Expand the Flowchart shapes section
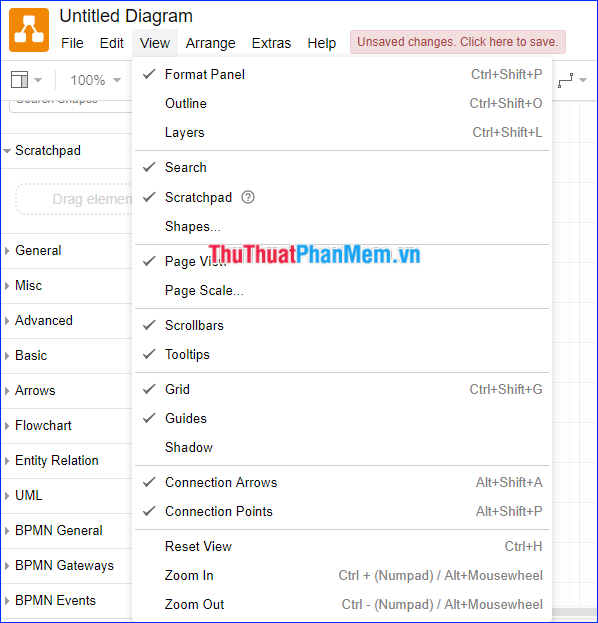The height and width of the screenshot is (623, 598). (67, 426)
